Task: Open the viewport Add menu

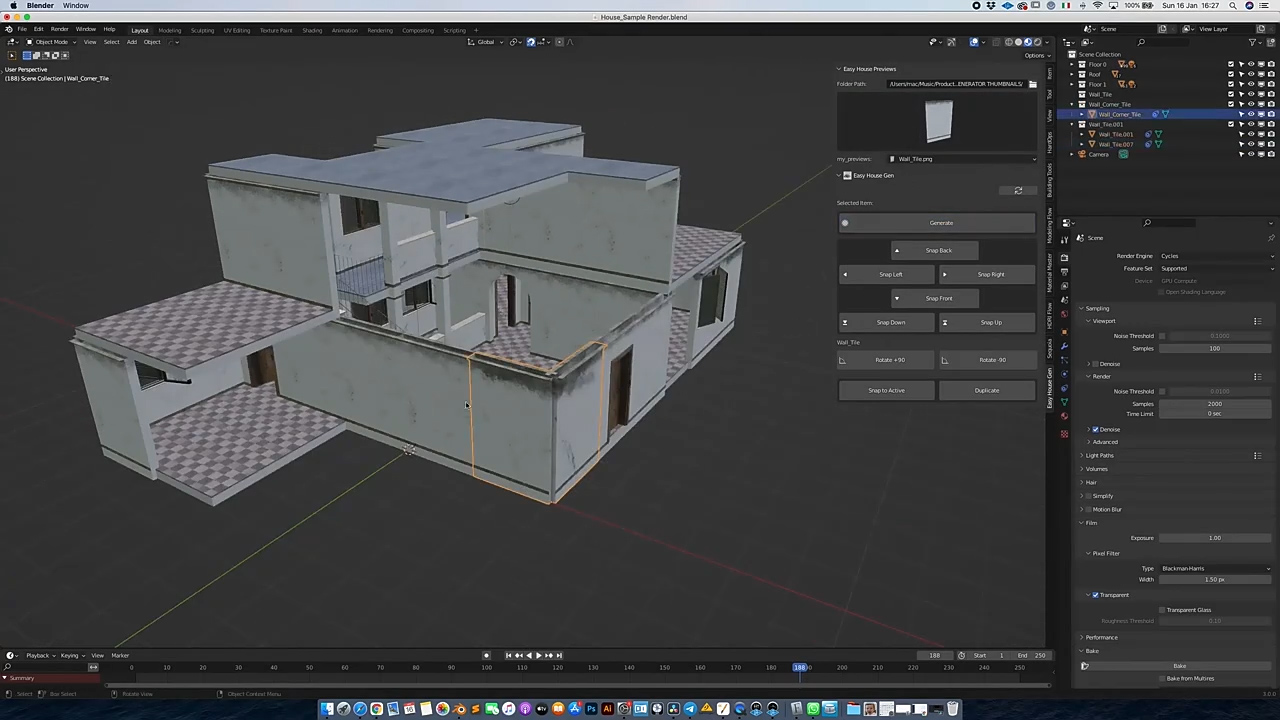Action: pos(131,42)
